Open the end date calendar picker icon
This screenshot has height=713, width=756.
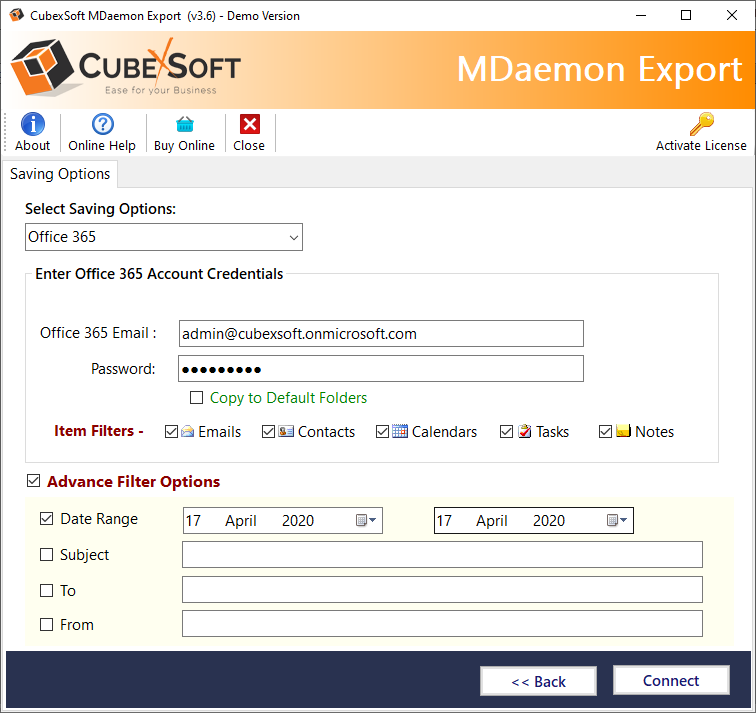pos(616,520)
